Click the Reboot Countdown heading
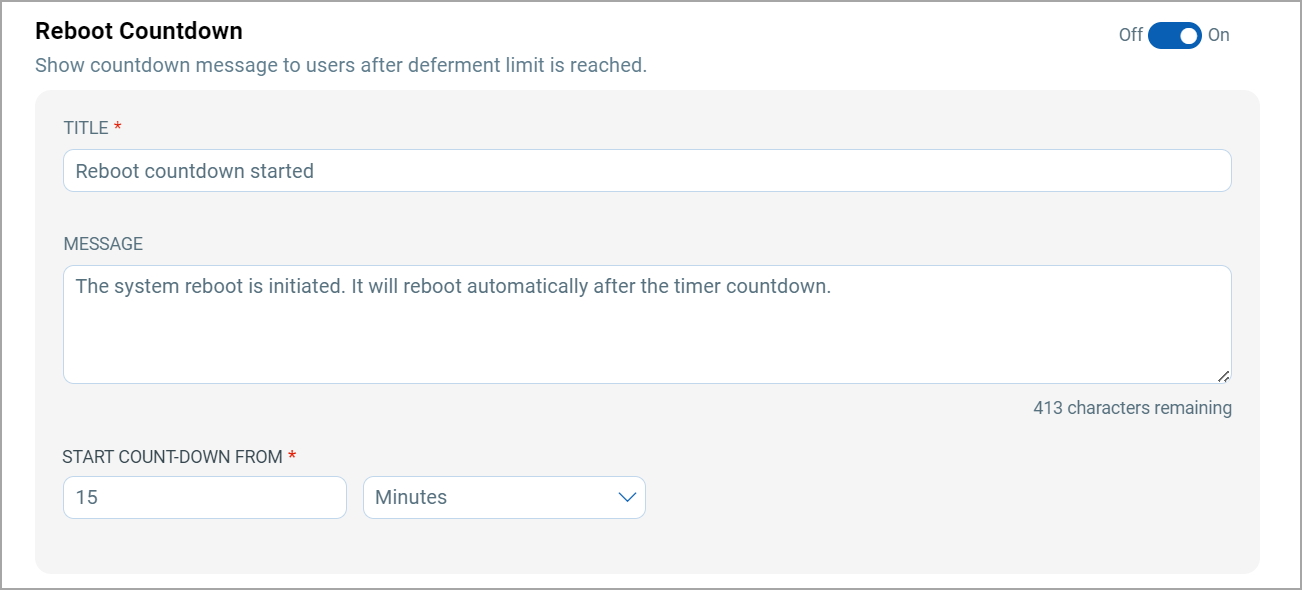The height and width of the screenshot is (590, 1302). pos(138,31)
